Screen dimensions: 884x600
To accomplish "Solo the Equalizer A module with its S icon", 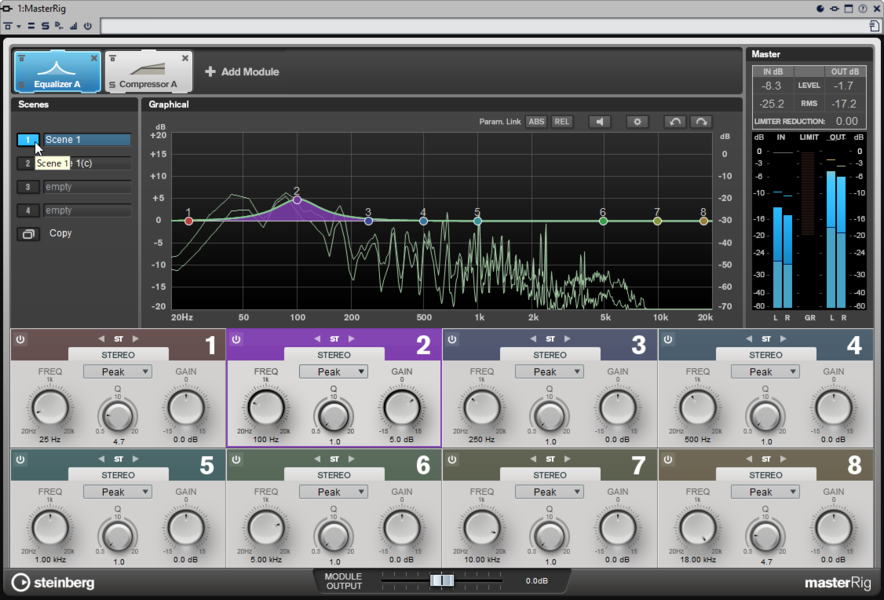I will (x=21, y=85).
